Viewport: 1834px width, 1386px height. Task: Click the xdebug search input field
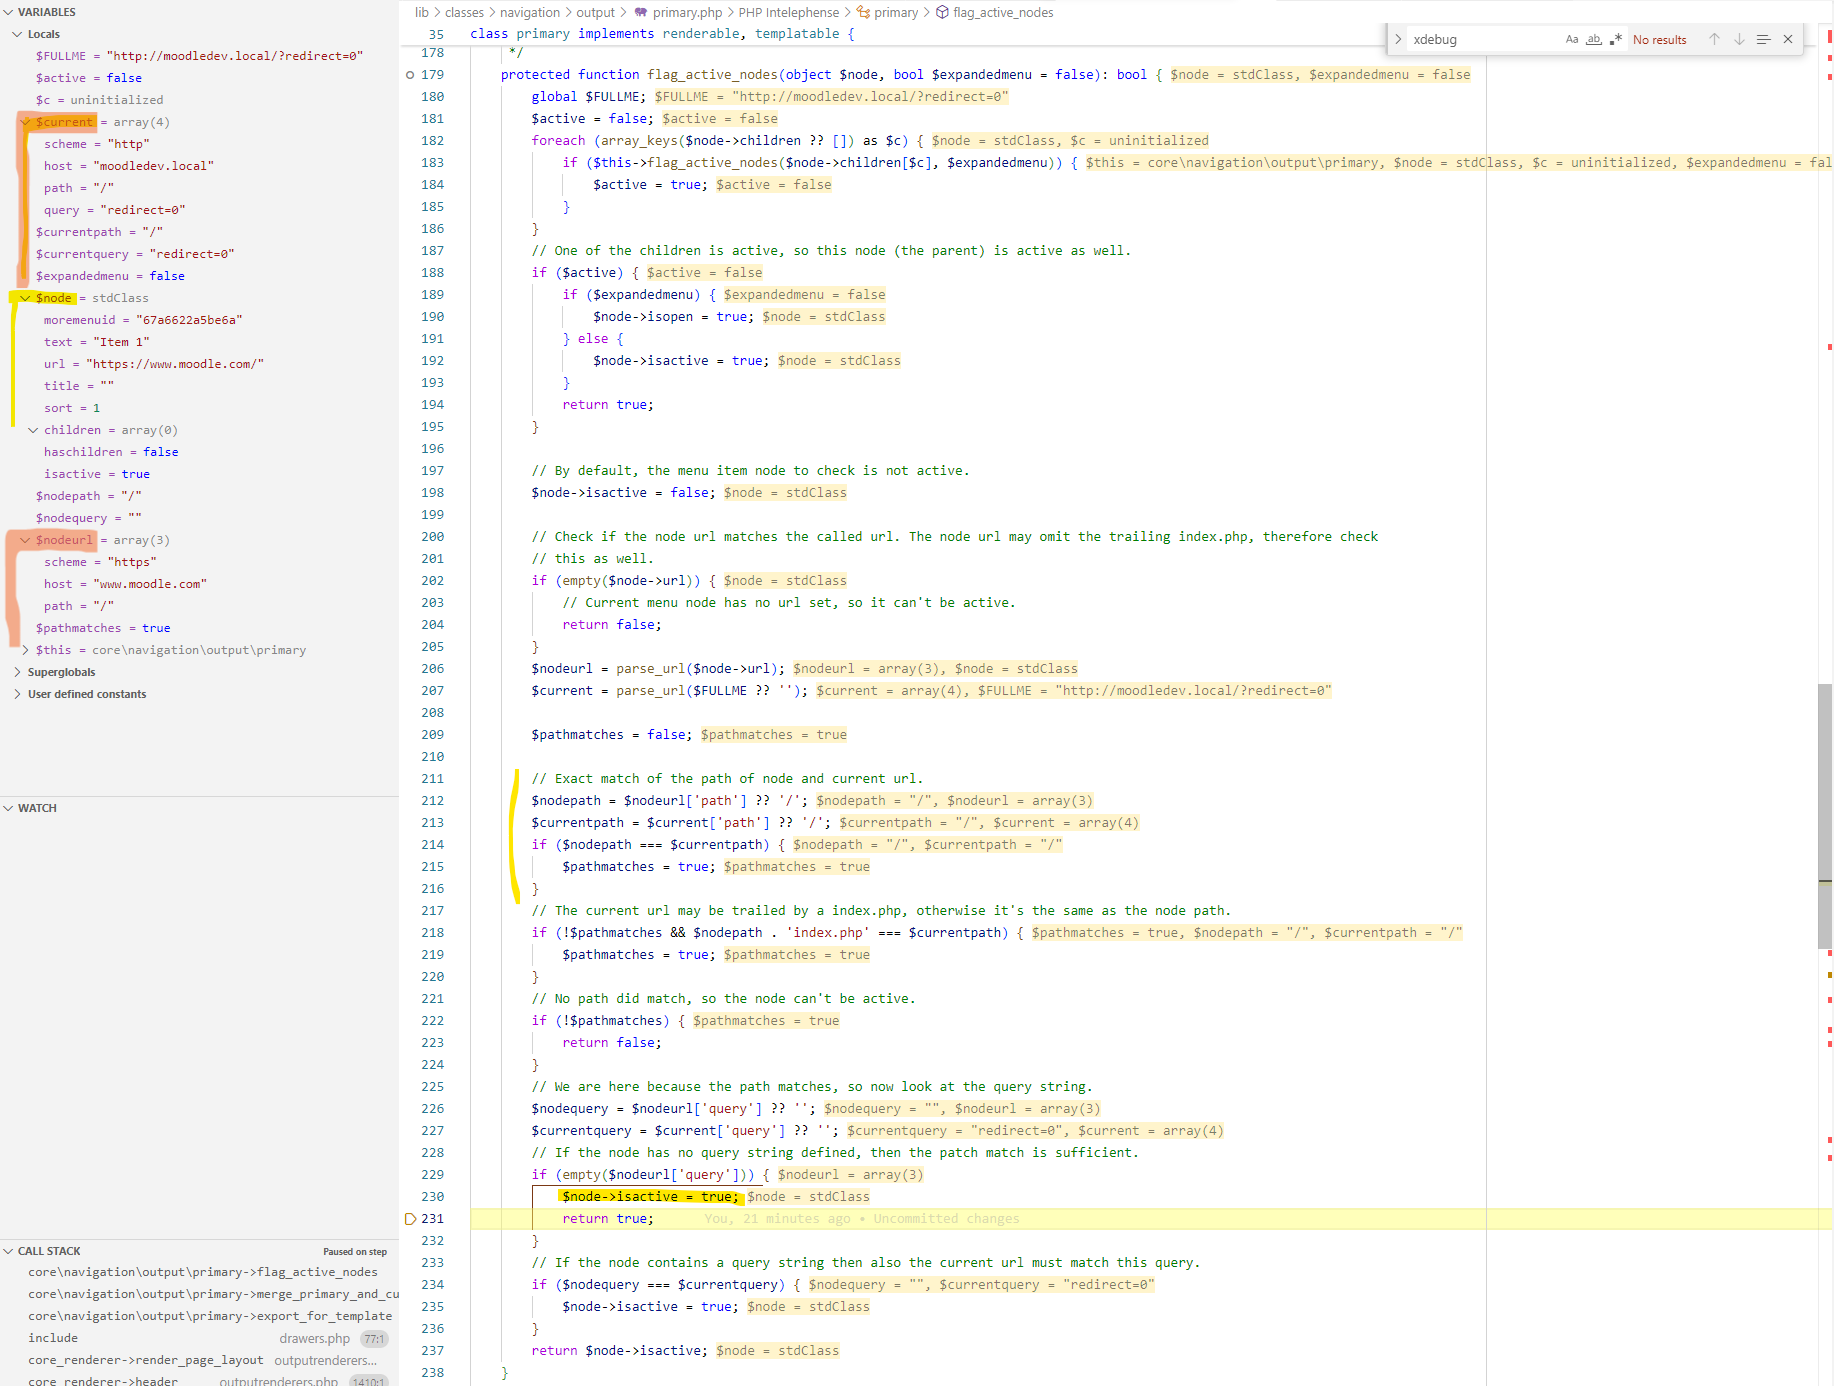click(1485, 39)
